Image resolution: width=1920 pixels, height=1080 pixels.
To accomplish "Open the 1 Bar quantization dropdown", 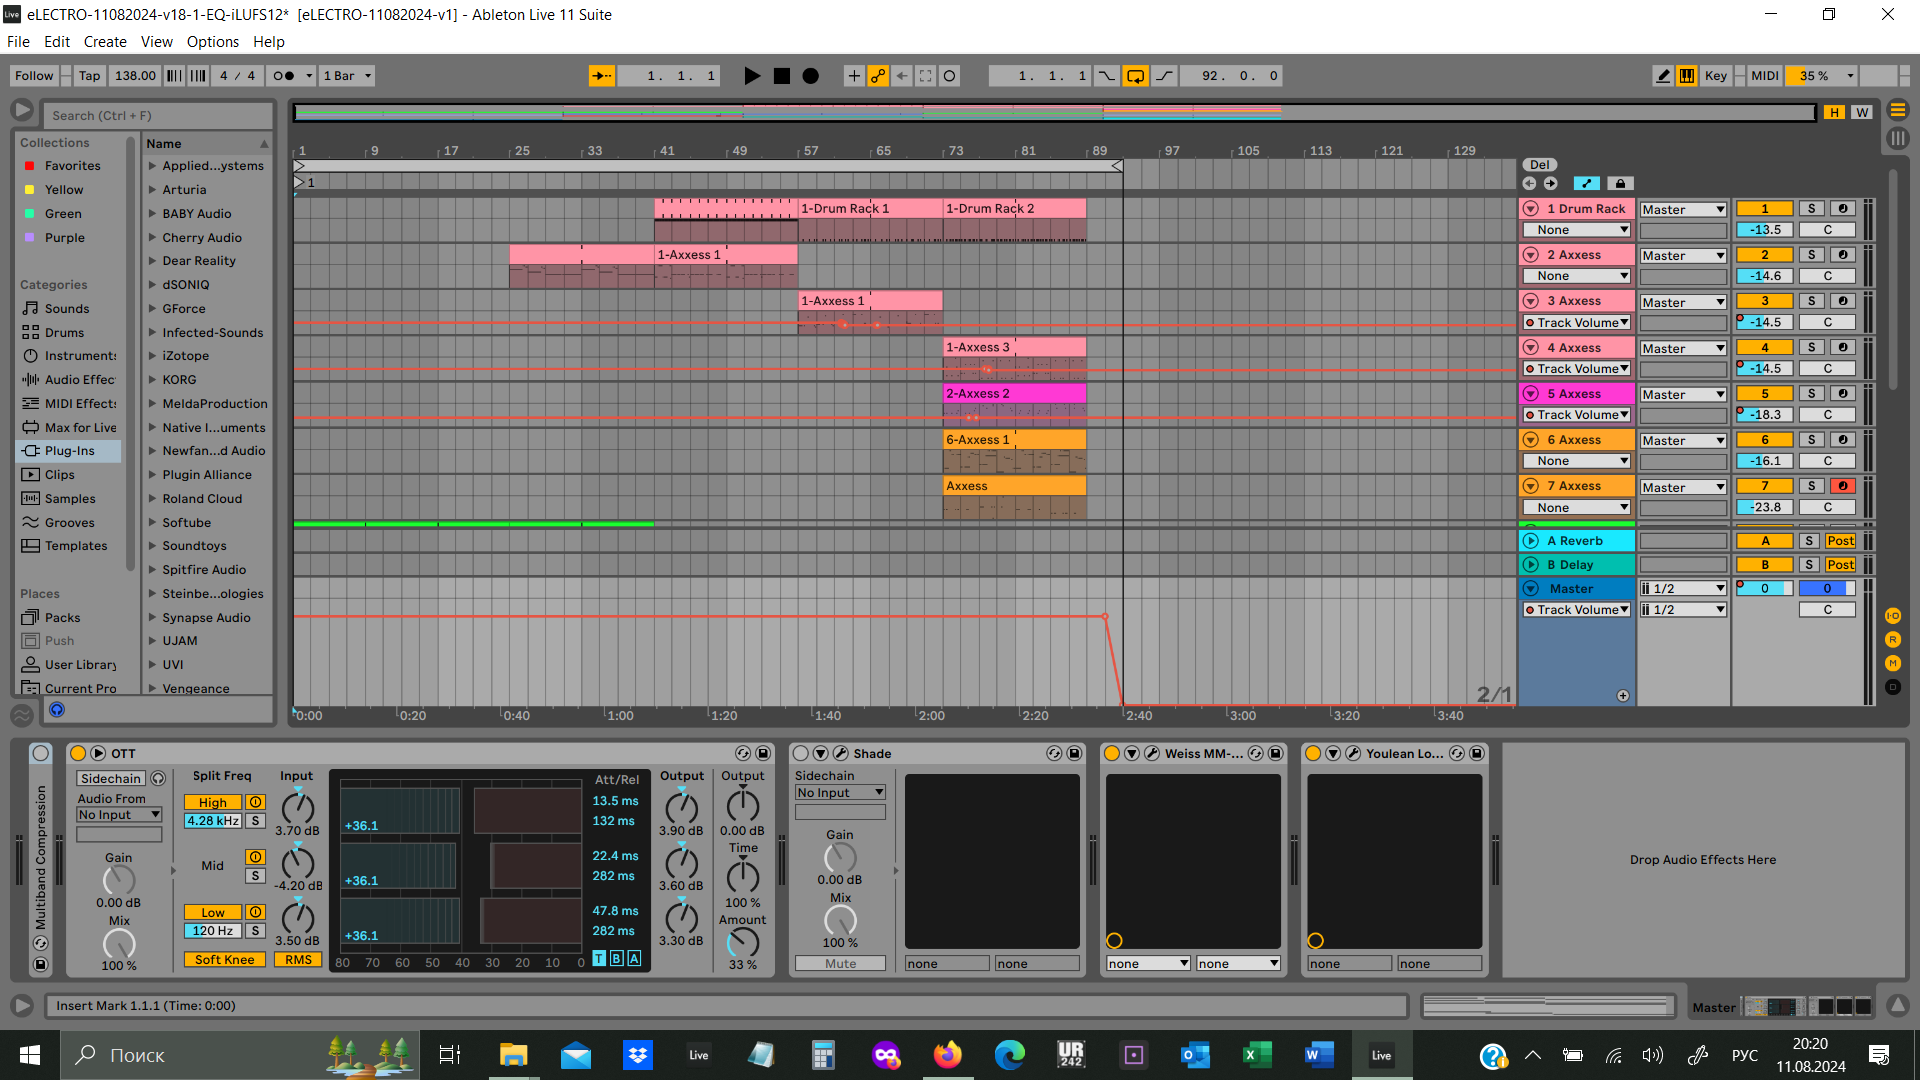I will pos(347,76).
